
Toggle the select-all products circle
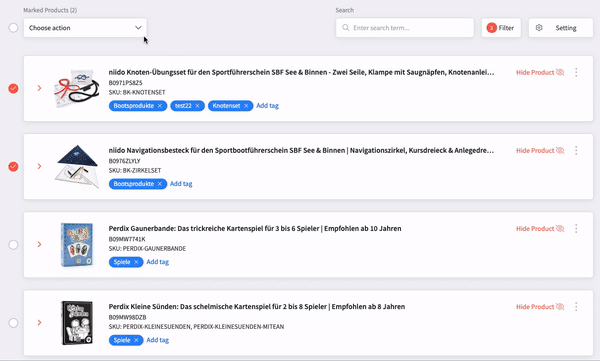(x=13, y=28)
